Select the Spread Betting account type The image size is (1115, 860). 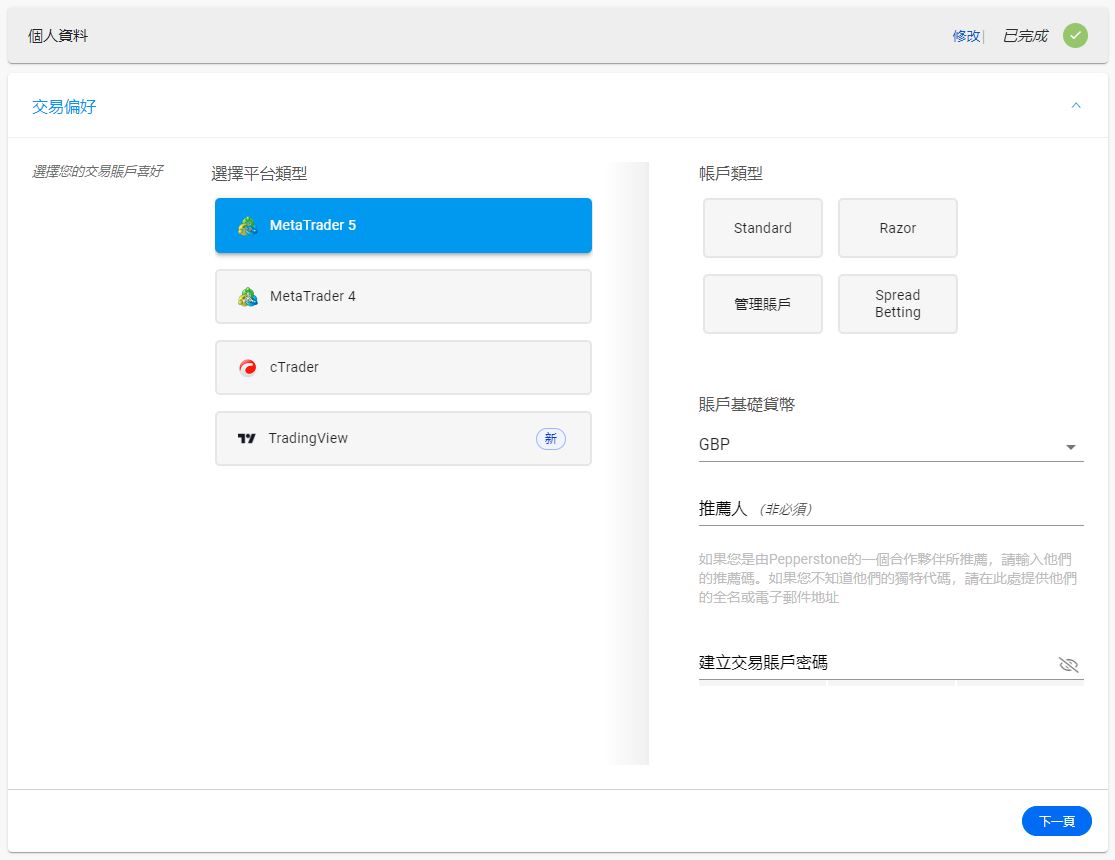tap(897, 304)
